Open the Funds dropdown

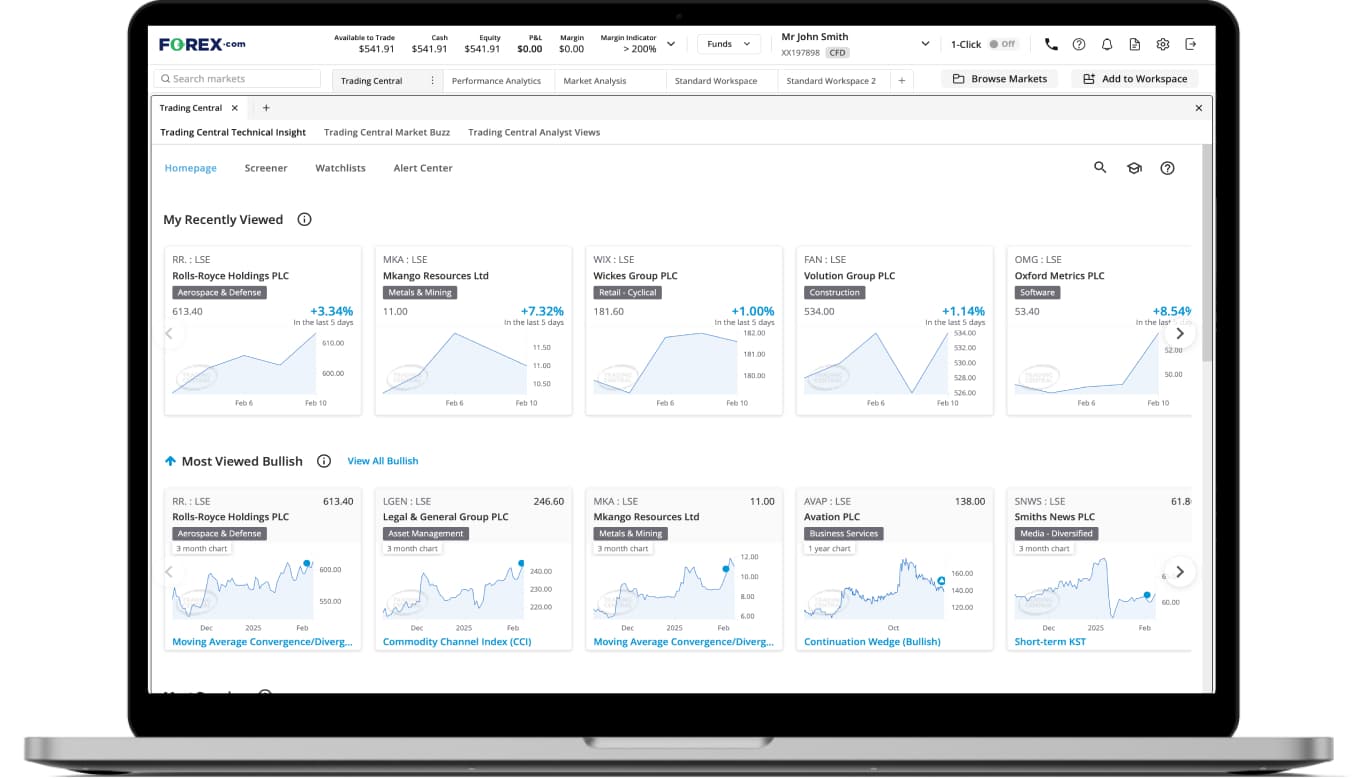point(728,44)
